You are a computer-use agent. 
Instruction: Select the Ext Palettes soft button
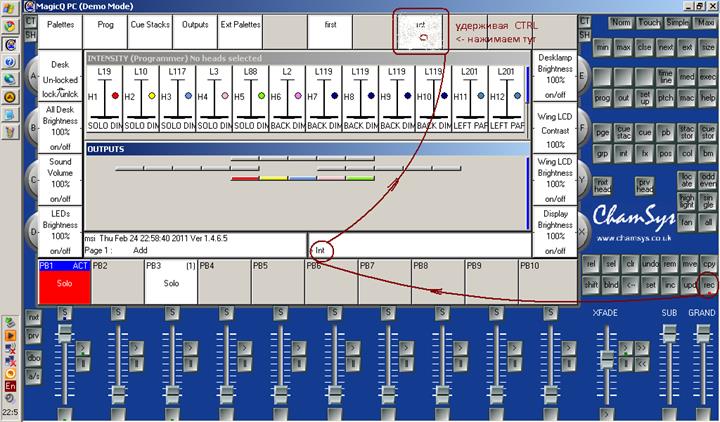click(240, 32)
